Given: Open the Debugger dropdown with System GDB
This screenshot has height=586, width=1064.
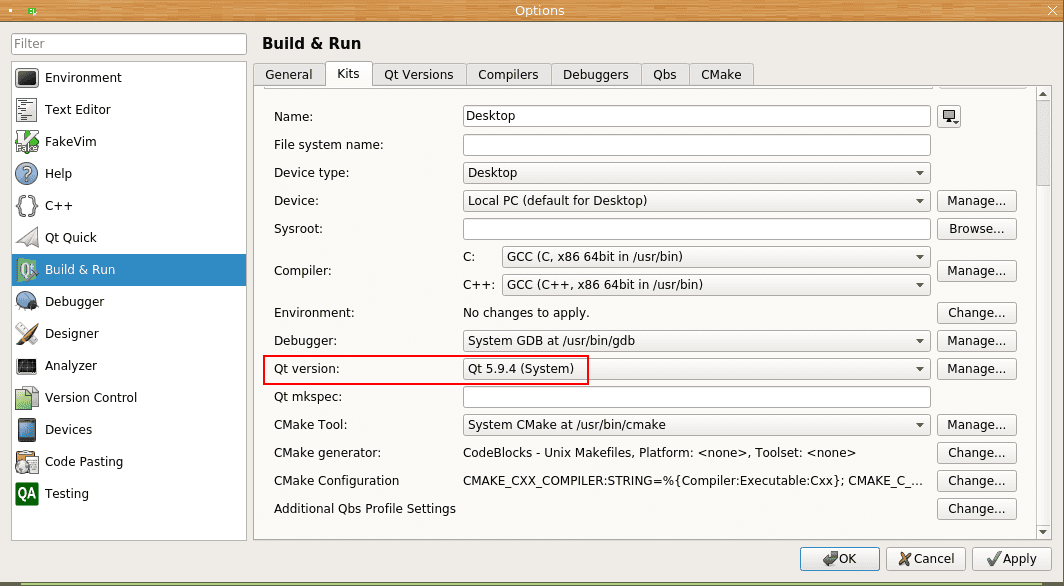Looking at the screenshot, I should coord(696,341).
